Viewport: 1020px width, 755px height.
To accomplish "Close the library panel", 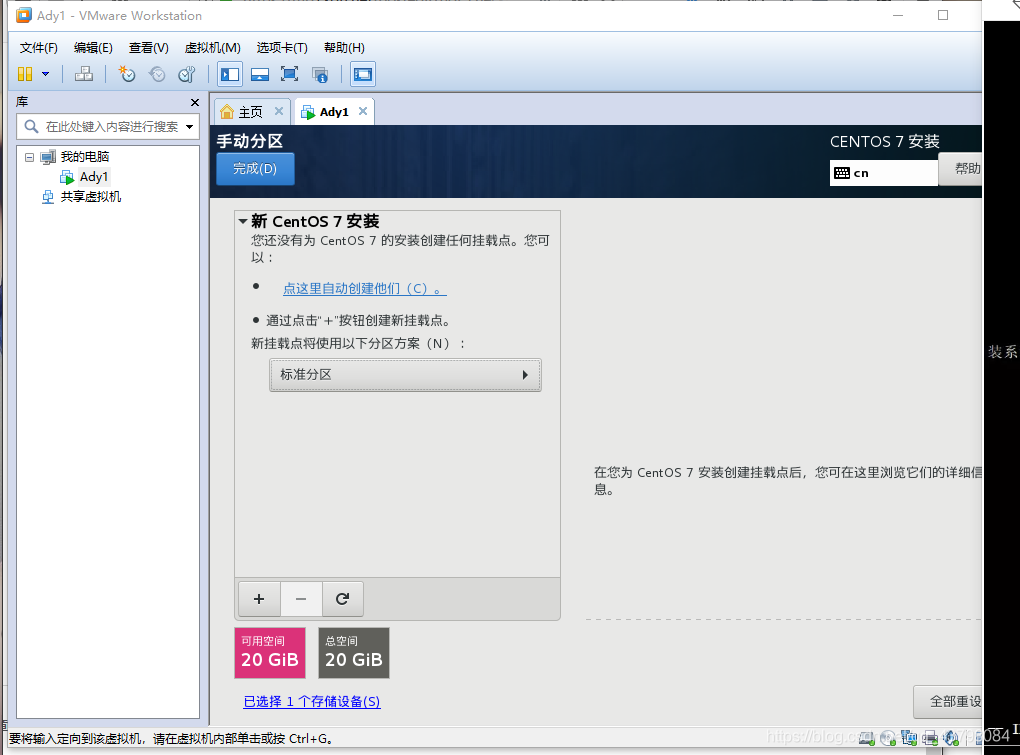I will 195,103.
